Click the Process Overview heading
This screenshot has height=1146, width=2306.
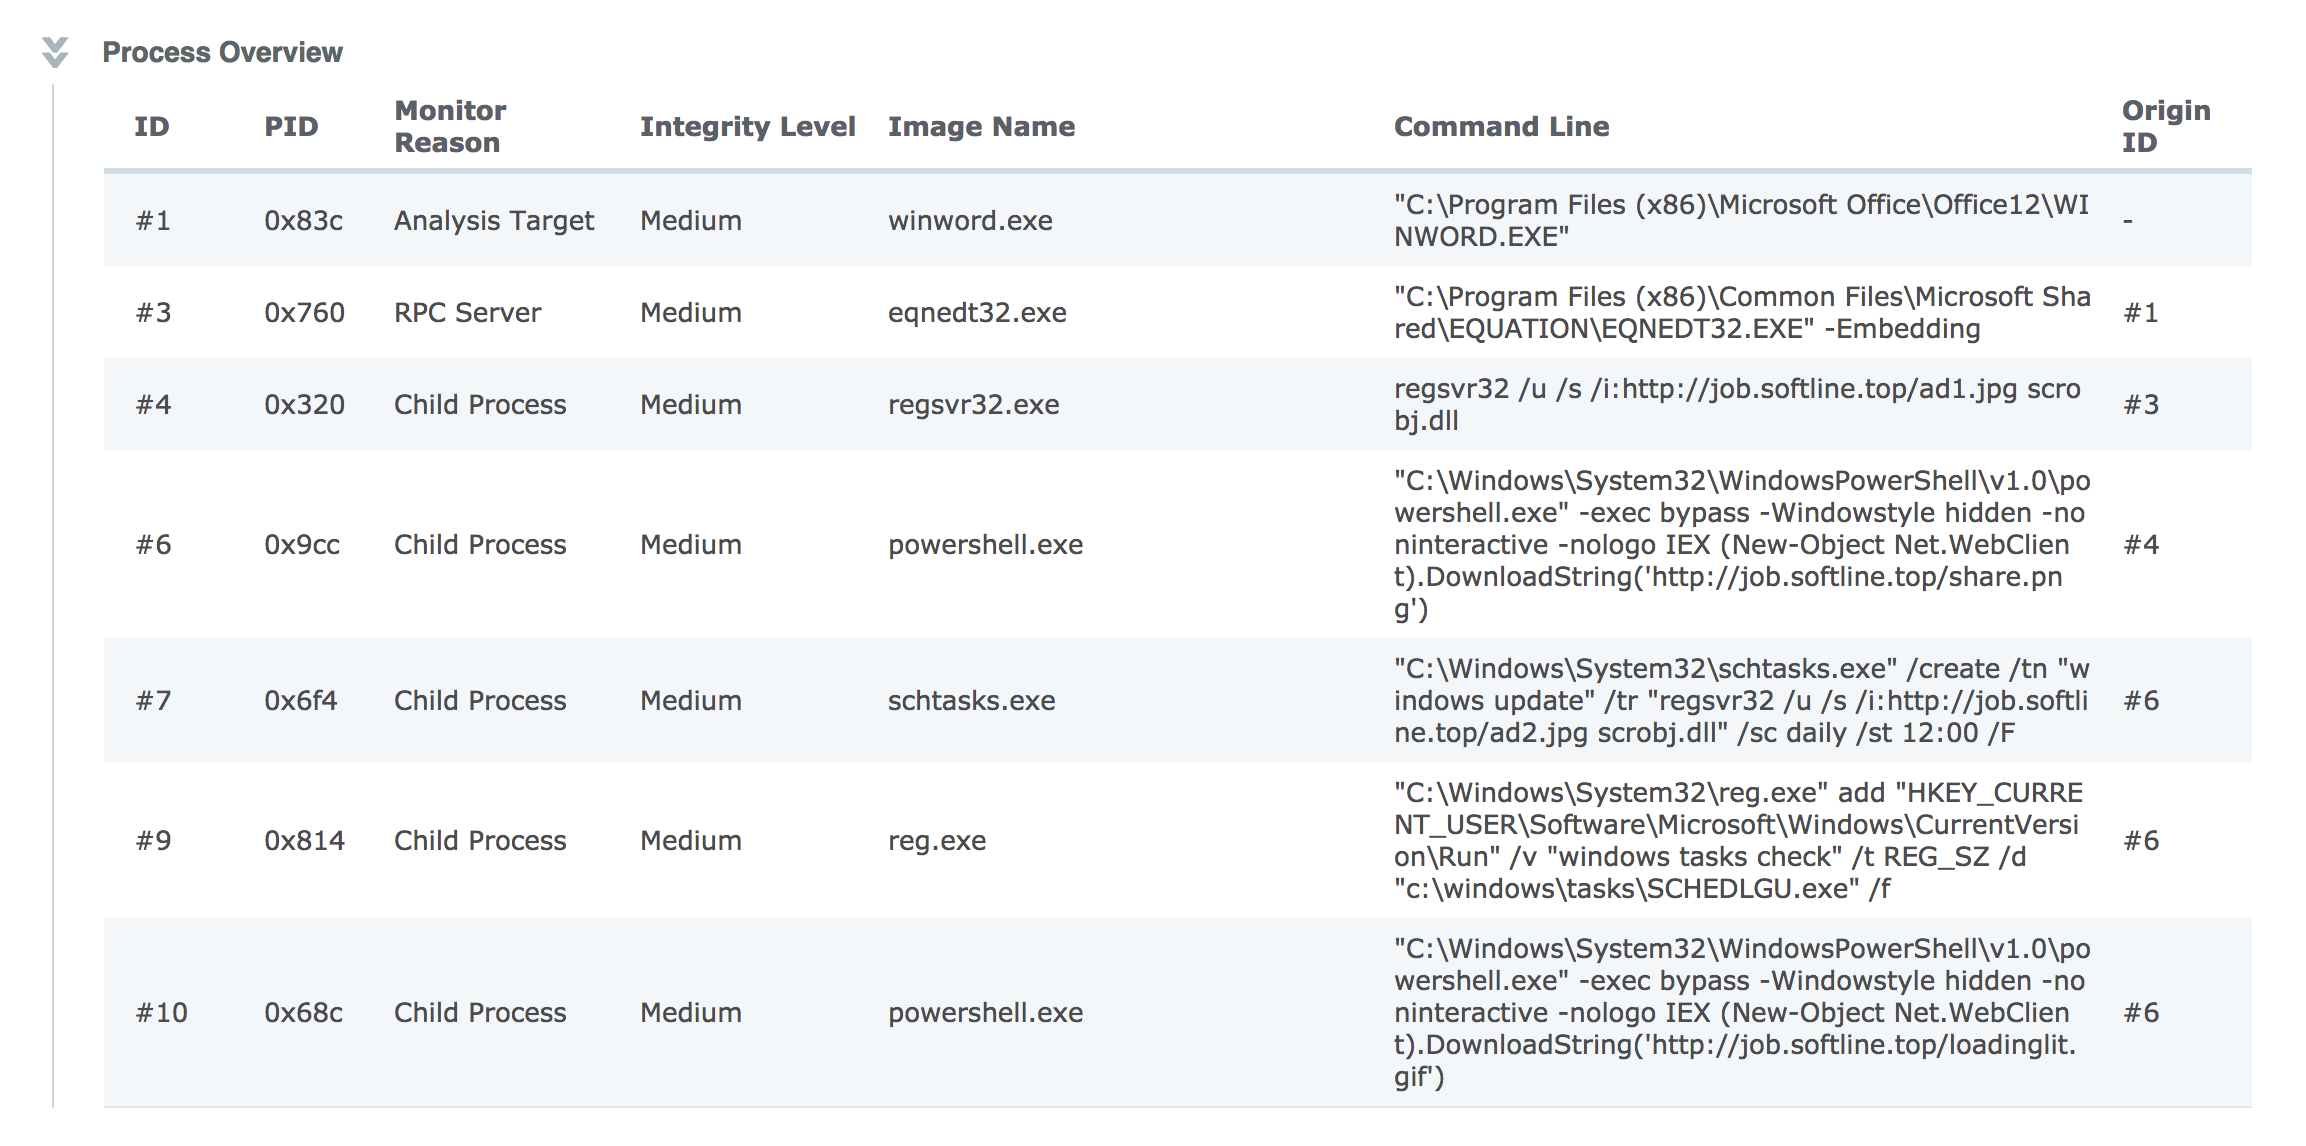(222, 52)
